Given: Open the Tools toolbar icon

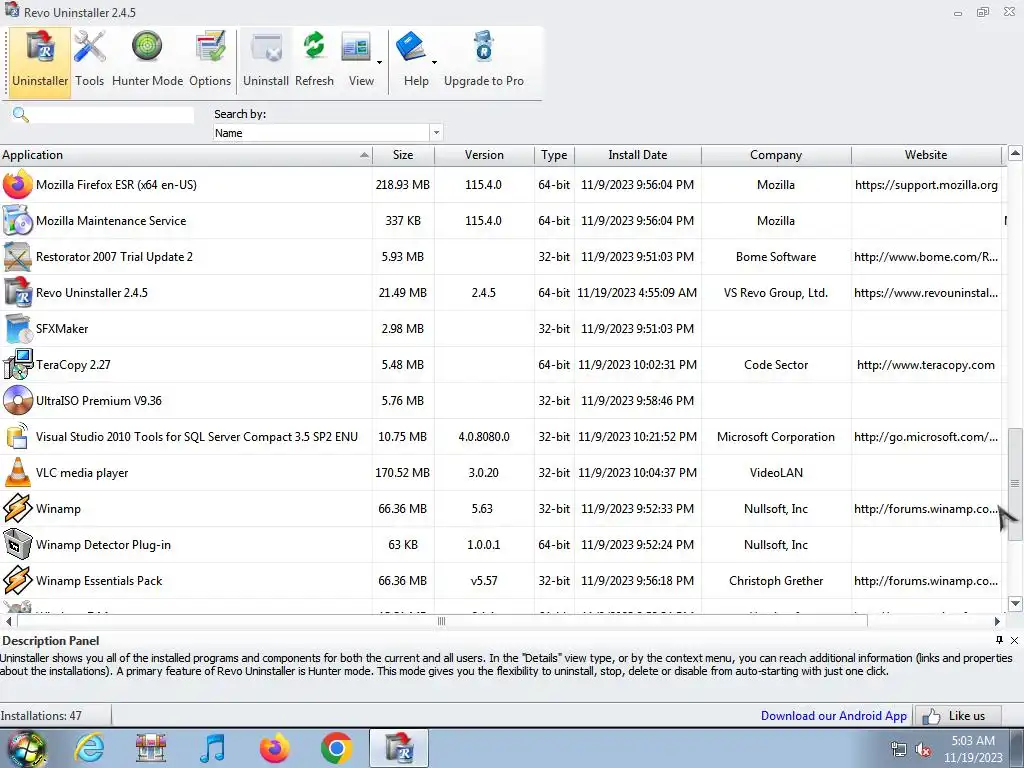Looking at the screenshot, I should tap(89, 47).
